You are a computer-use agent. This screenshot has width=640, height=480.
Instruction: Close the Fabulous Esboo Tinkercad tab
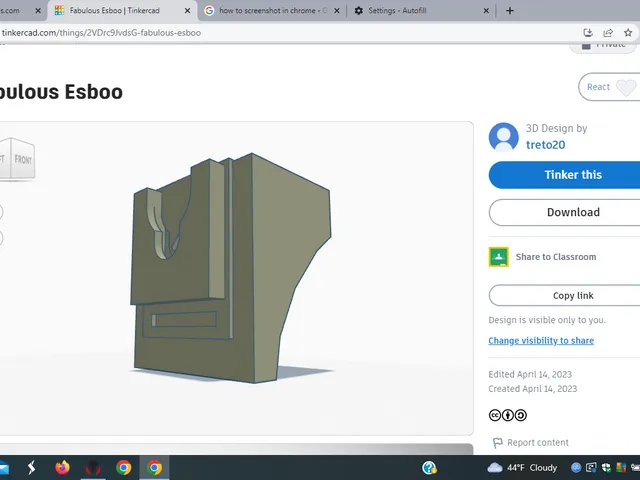187,11
